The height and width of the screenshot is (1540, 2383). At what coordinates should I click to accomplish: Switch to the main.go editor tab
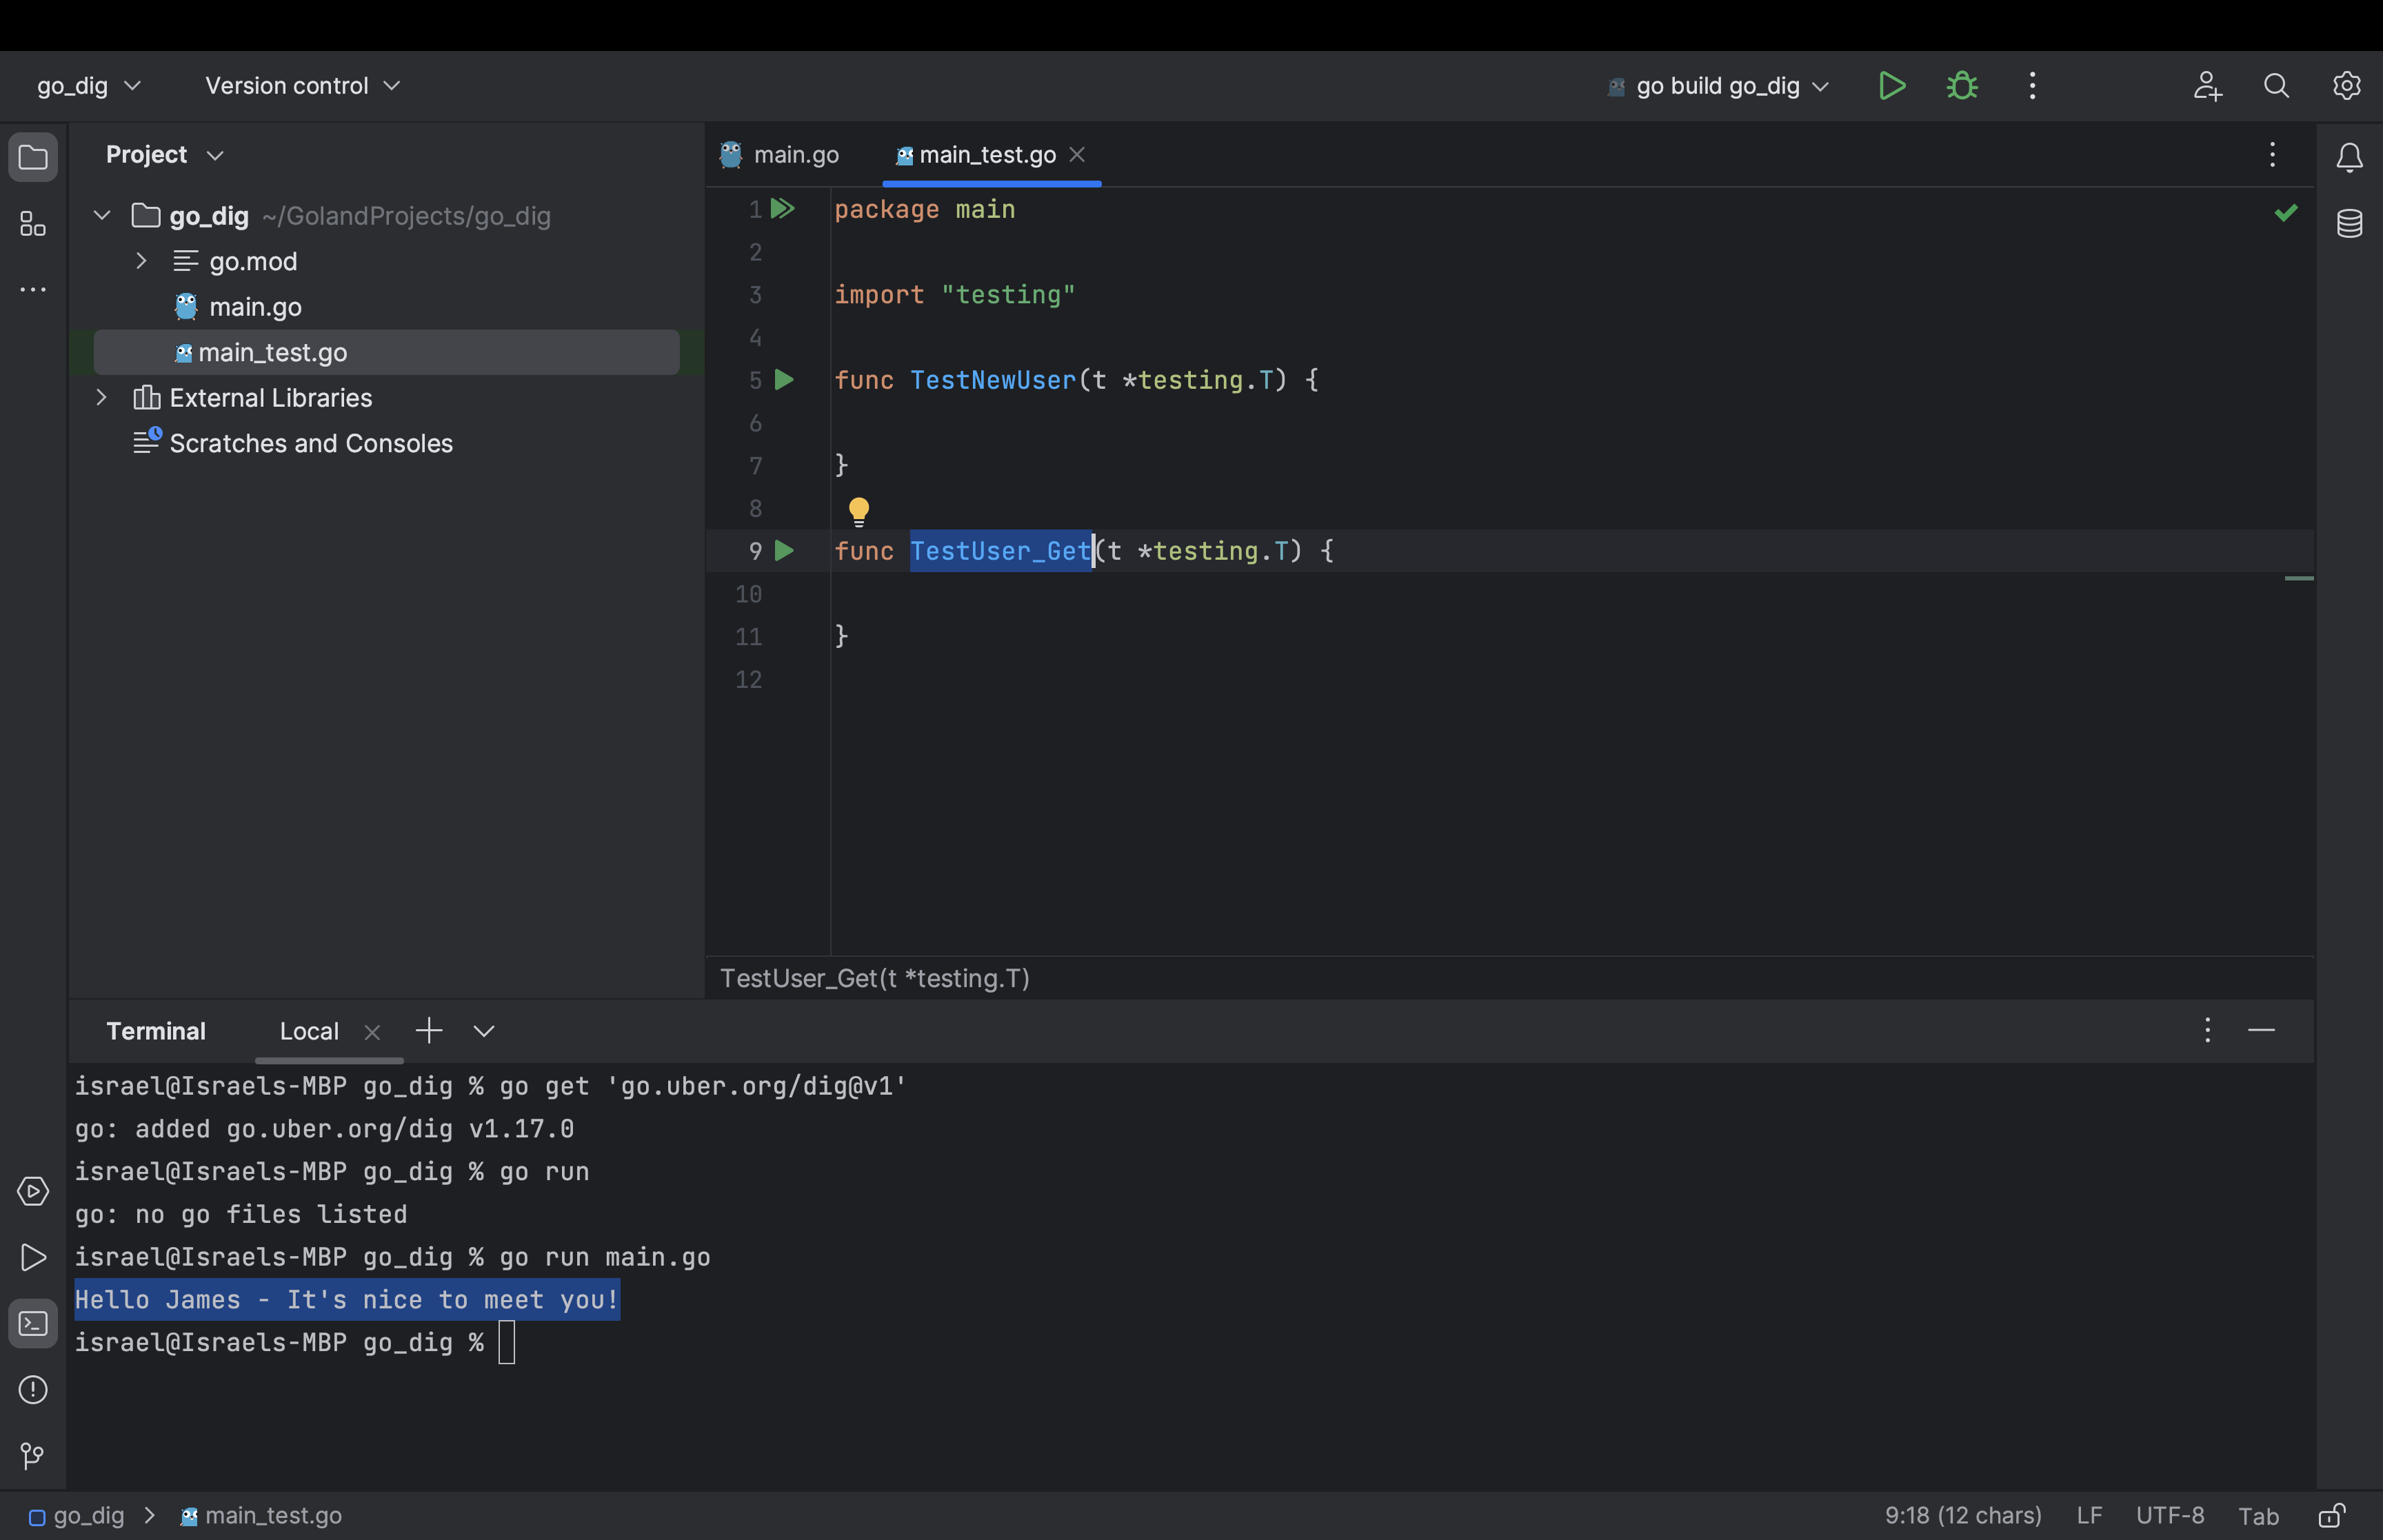tap(794, 154)
